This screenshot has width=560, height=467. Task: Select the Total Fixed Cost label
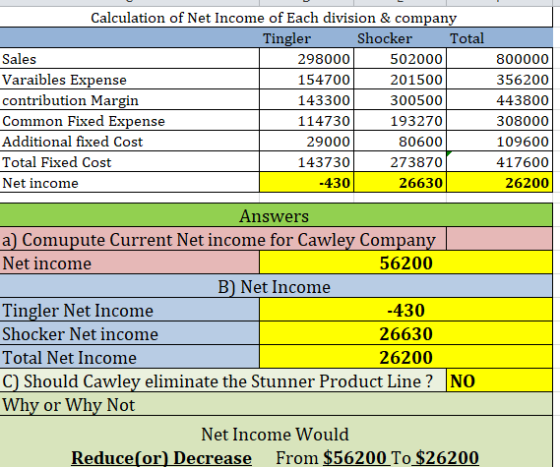(x=129, y=162)
